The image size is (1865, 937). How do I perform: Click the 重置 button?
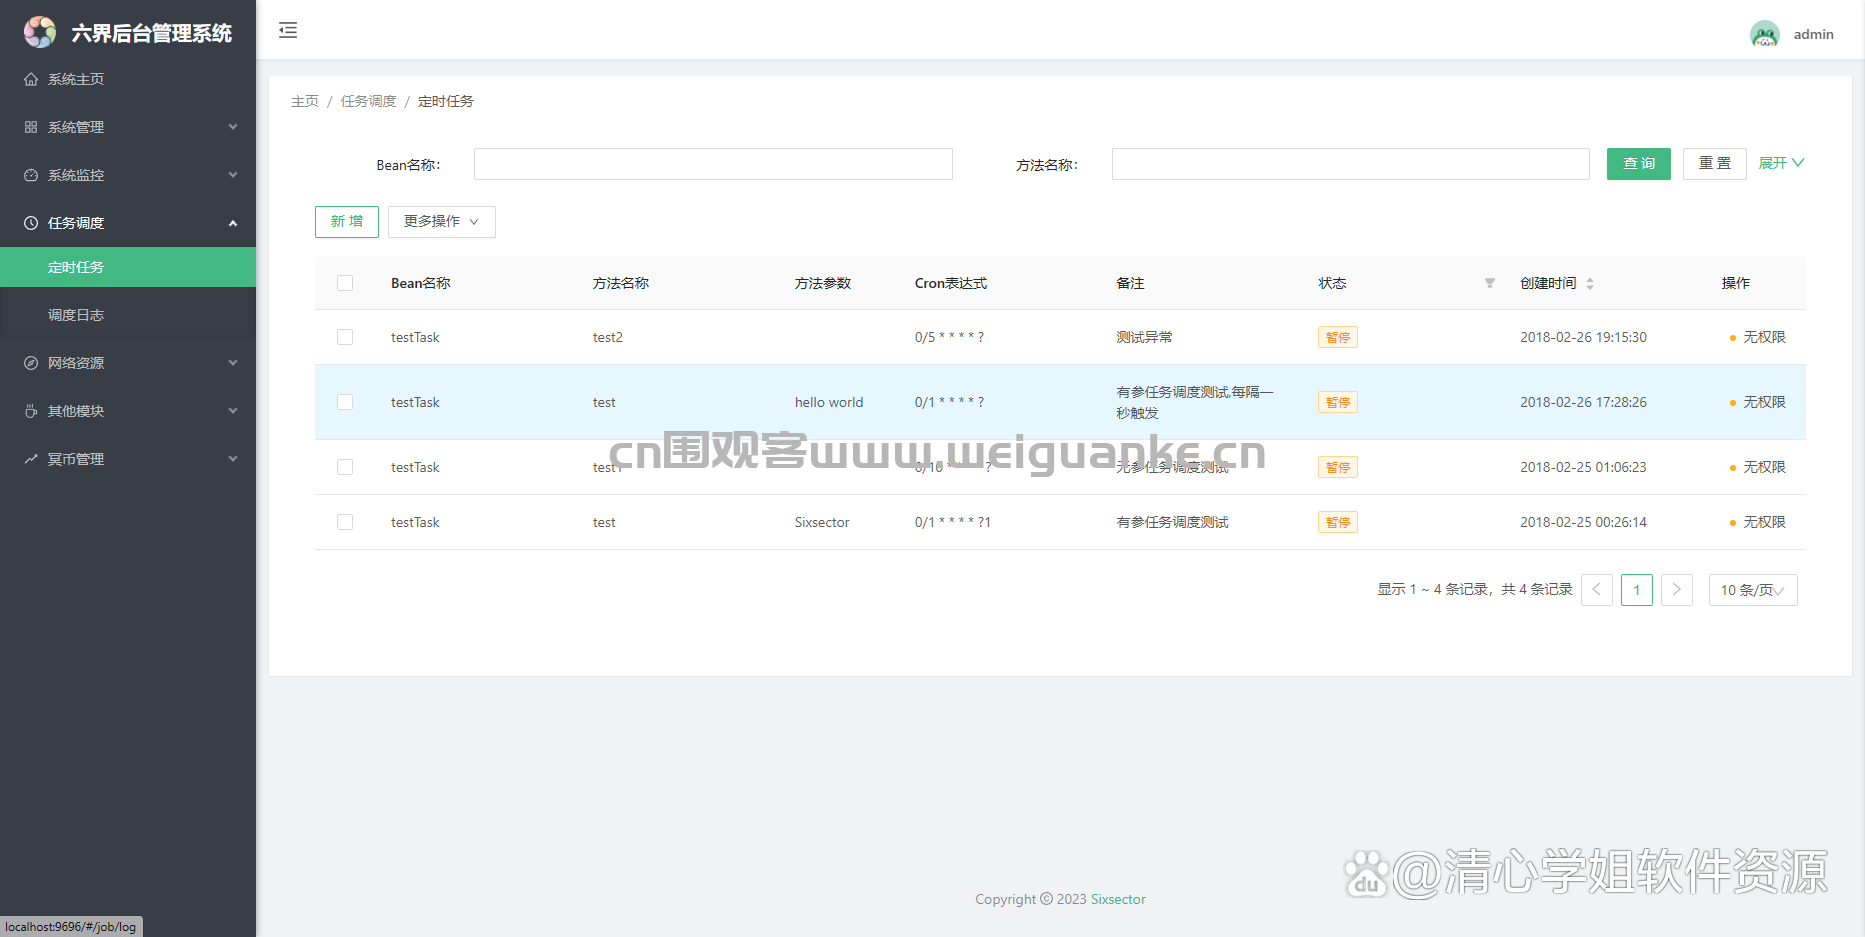click(x=1715, y=164)
